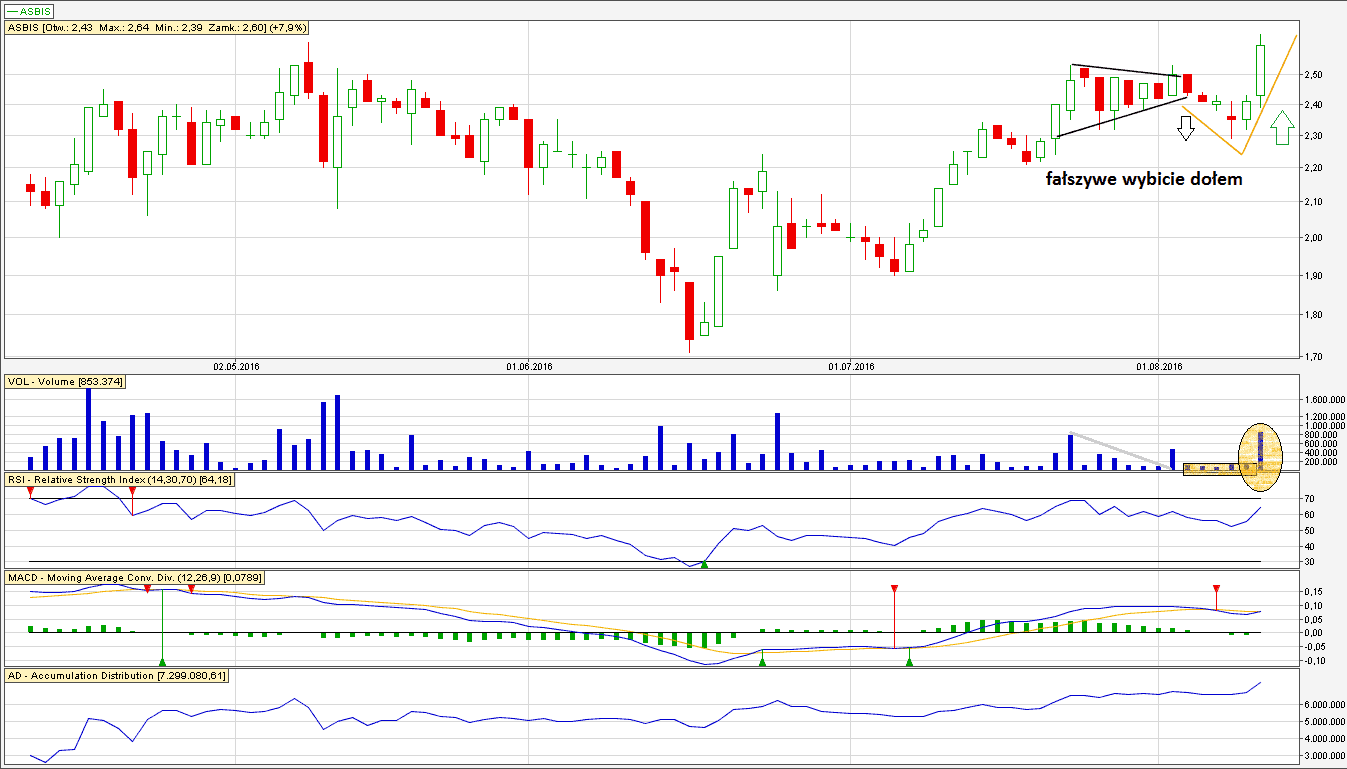Image resolution: width=1347 pixels, height=769 pixels.
Task: Click the AD - Accumulation Distribution label
Action: coord(117,676)
